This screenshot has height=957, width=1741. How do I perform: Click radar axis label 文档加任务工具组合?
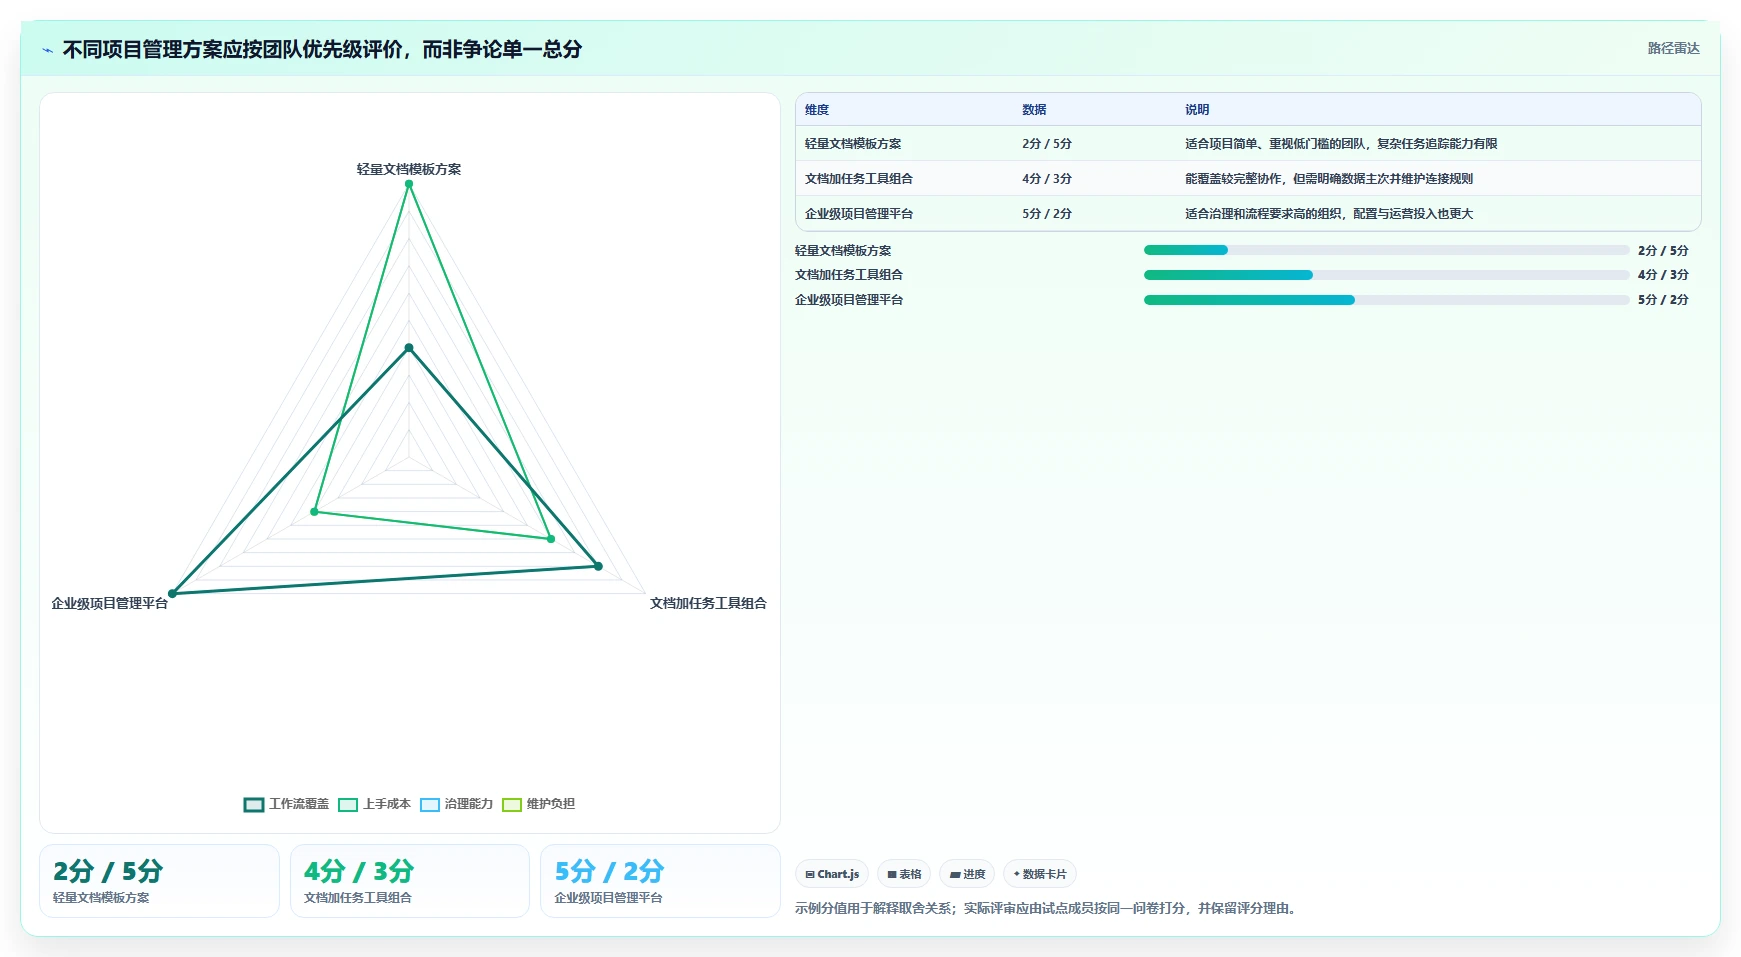tap(708, 603)
